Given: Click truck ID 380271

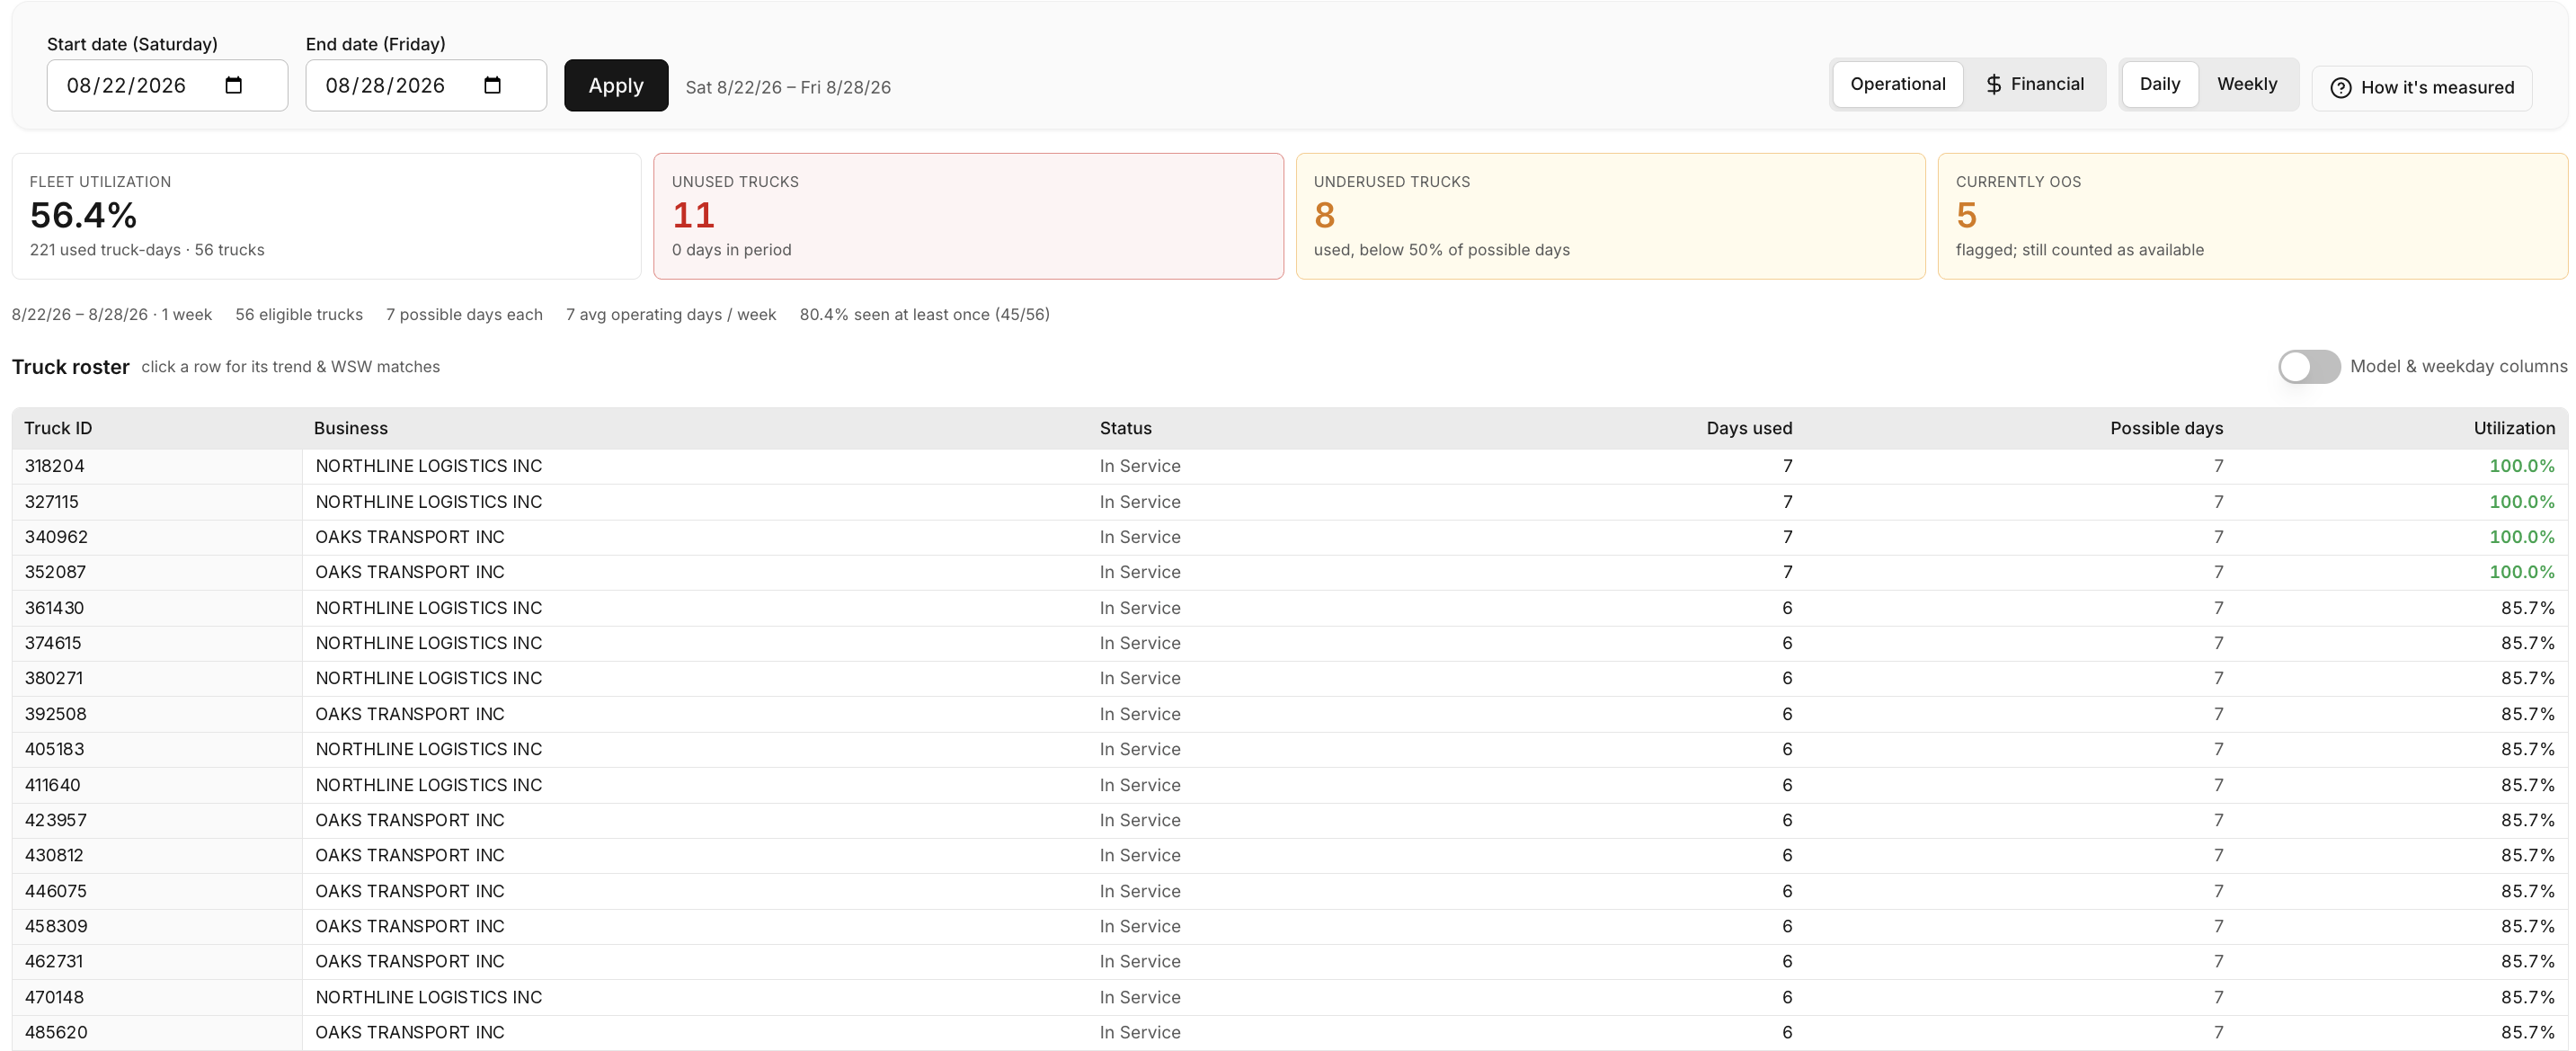Looking at the screenshot, I should coord(54,678).
